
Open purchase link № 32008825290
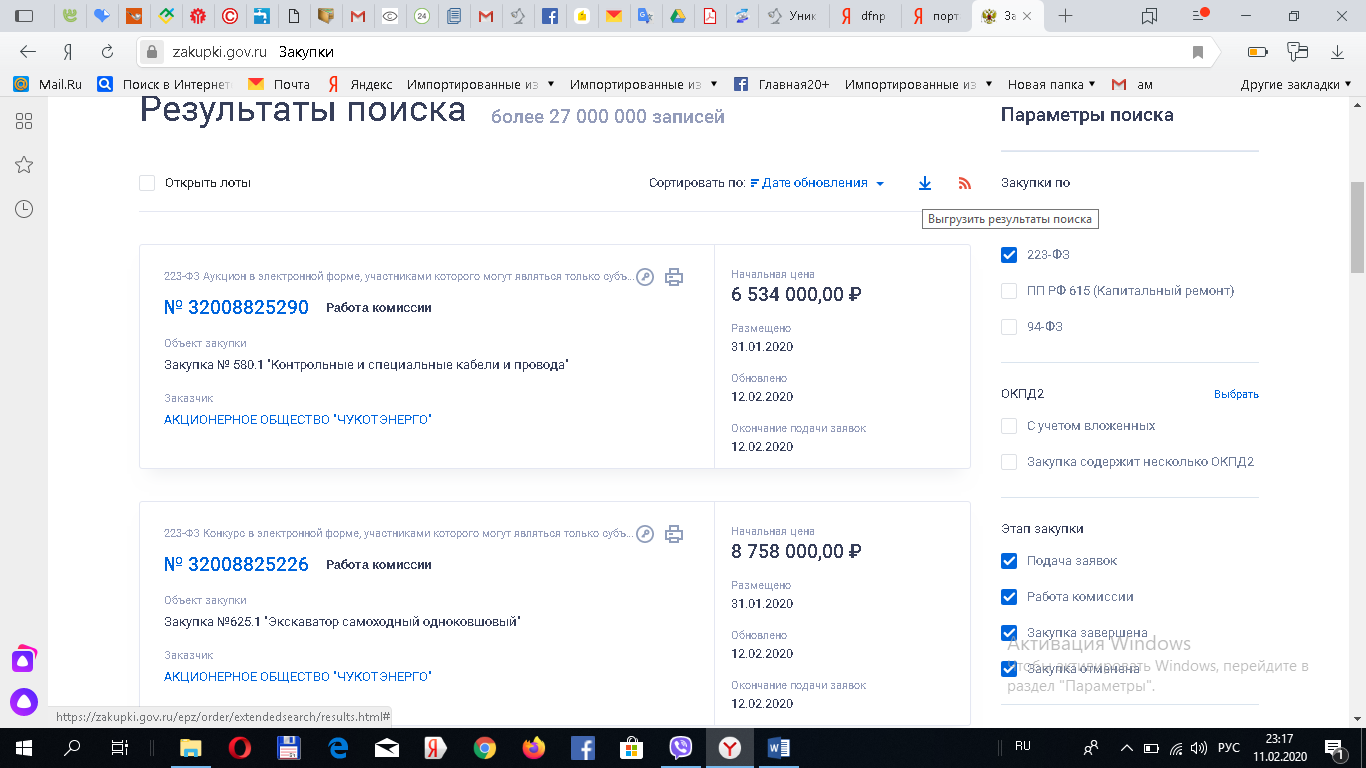236,307
